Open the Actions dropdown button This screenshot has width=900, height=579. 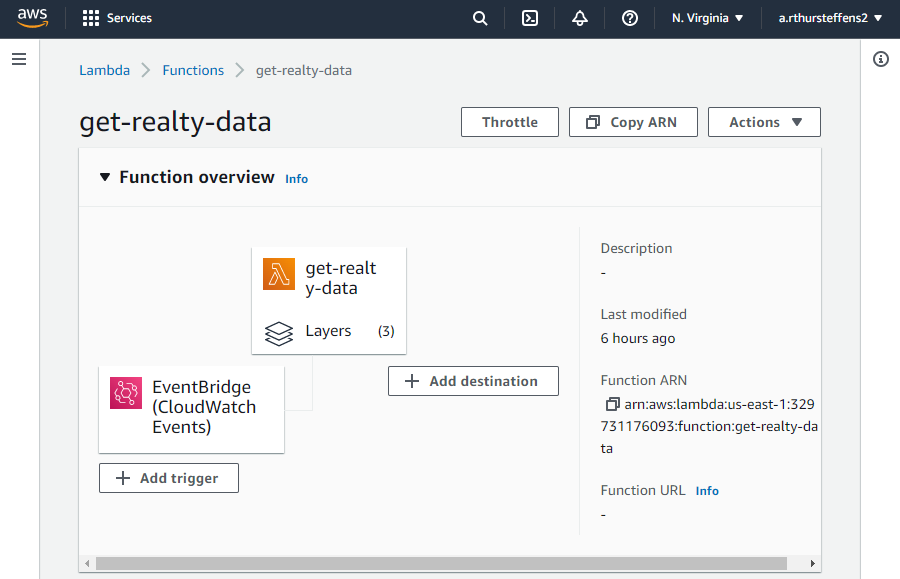[x=765, y=122]
